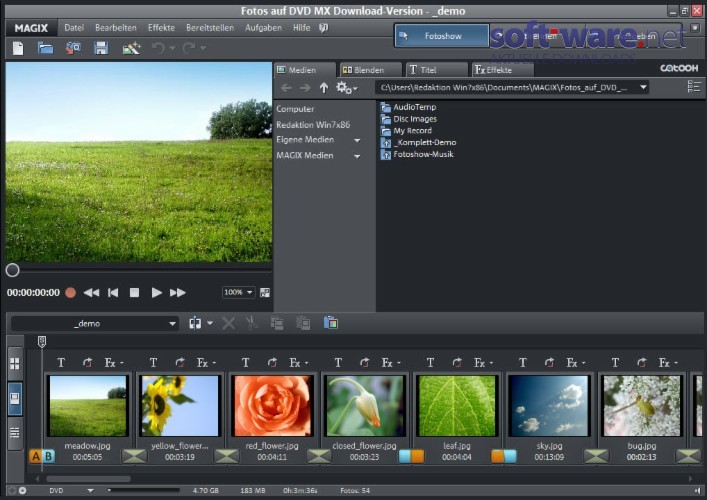The height and width of the screenshot is (500, 707).
Task: Click the save disk icon in toolbar
Action: tap(101, 48)
